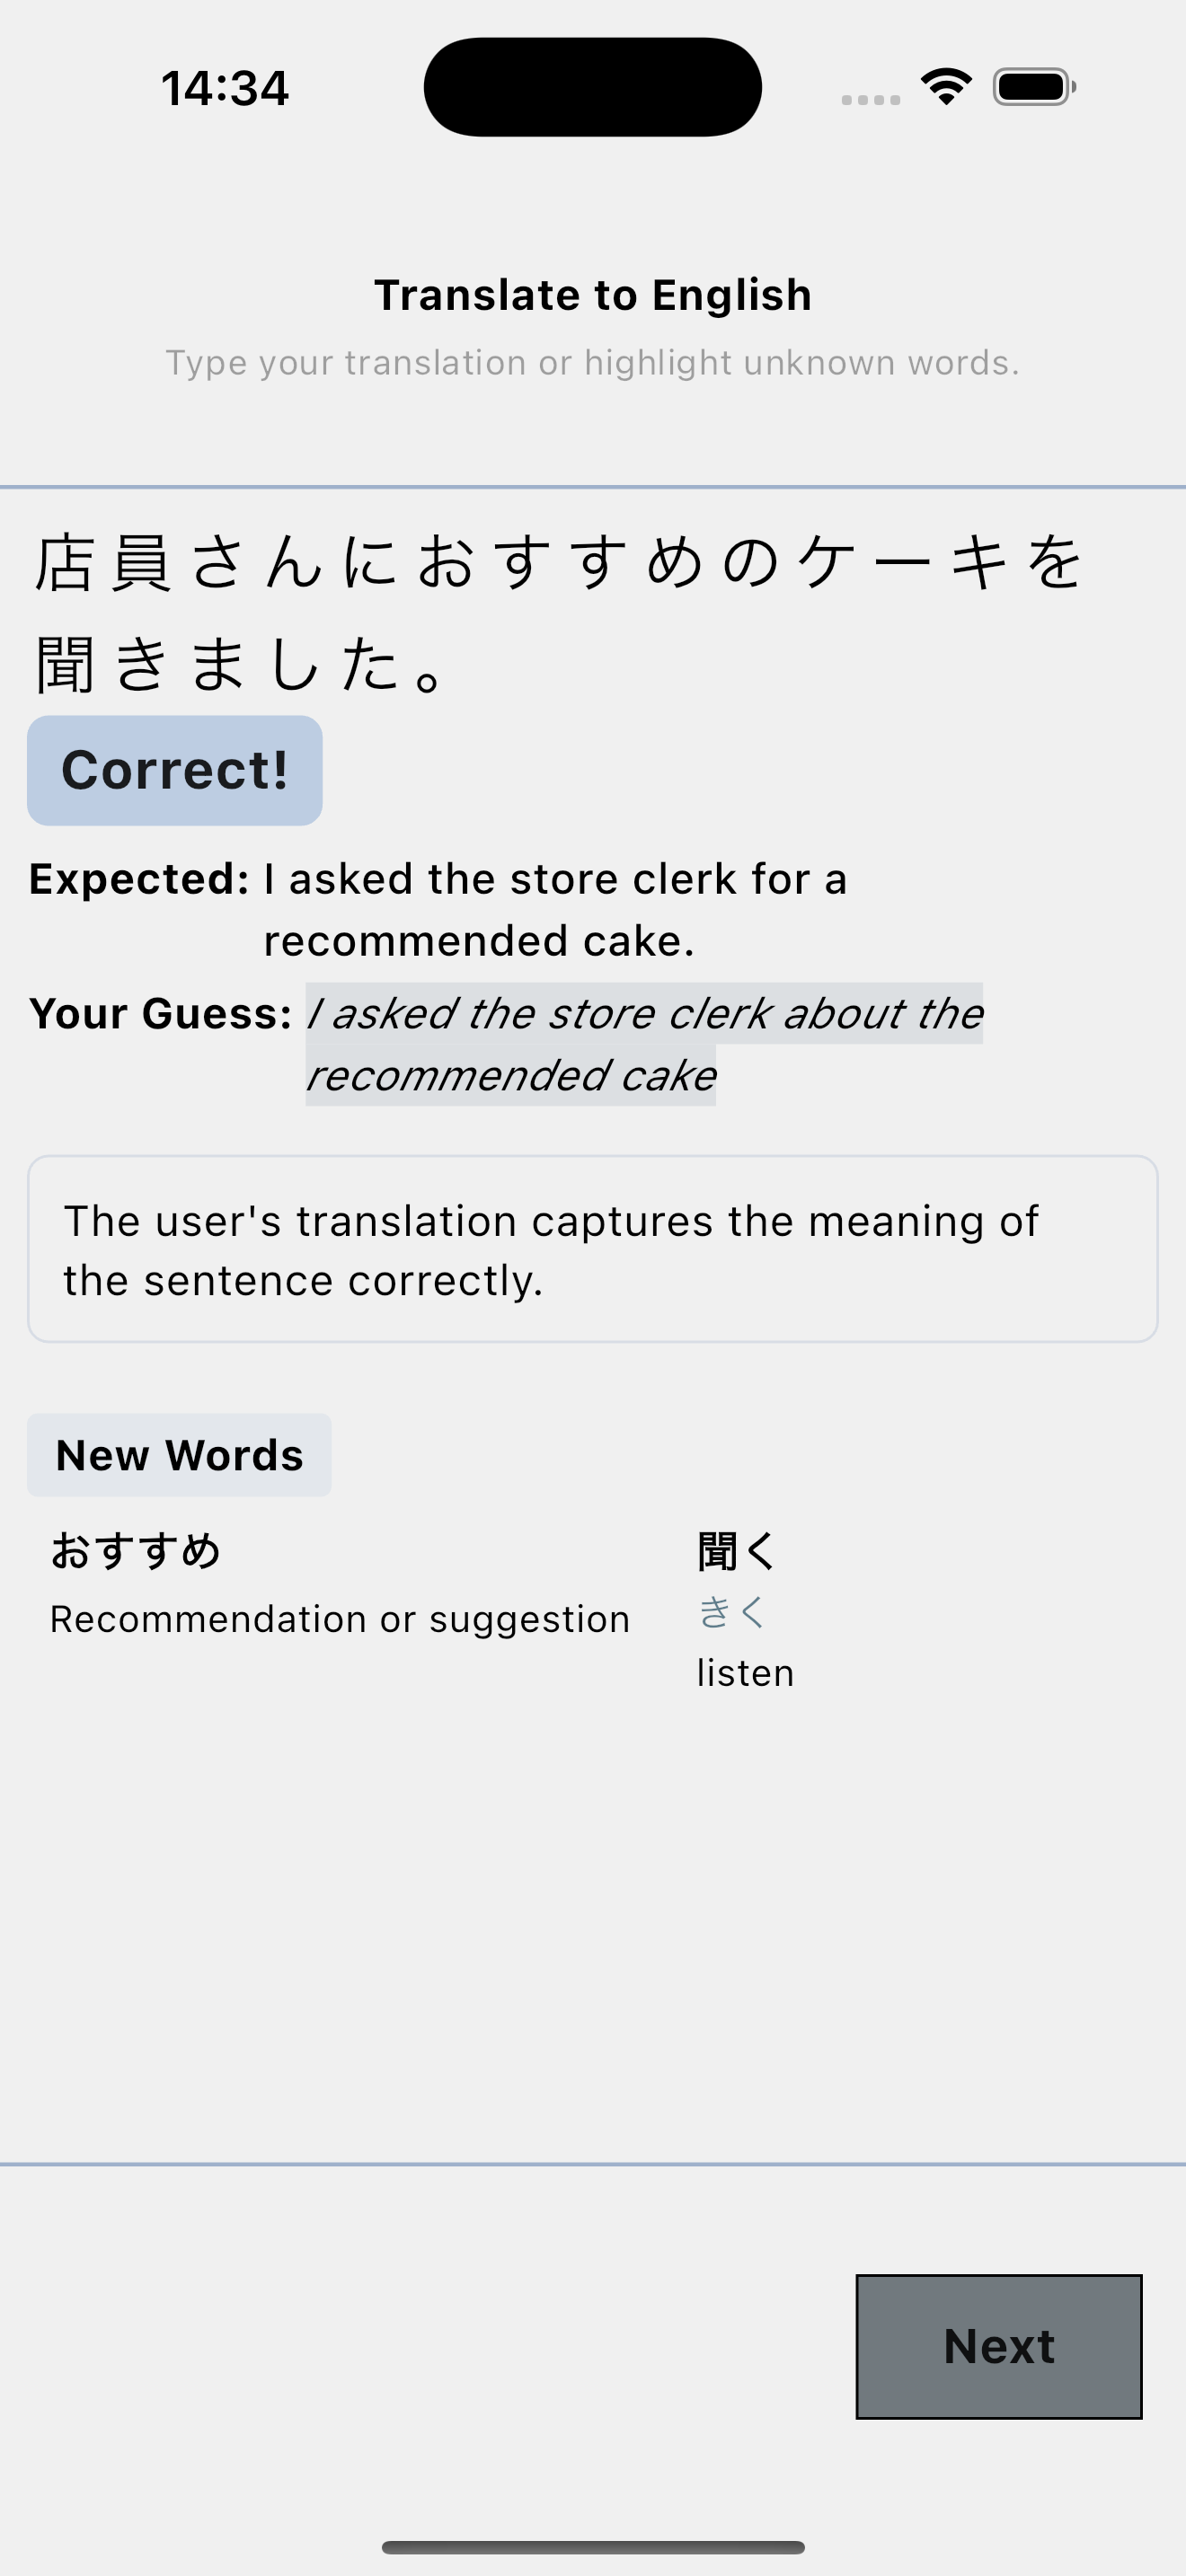Tap the 14:34 clock in status bar
This screenshot has width=1186, height=2576.
[x=225, y=88]
